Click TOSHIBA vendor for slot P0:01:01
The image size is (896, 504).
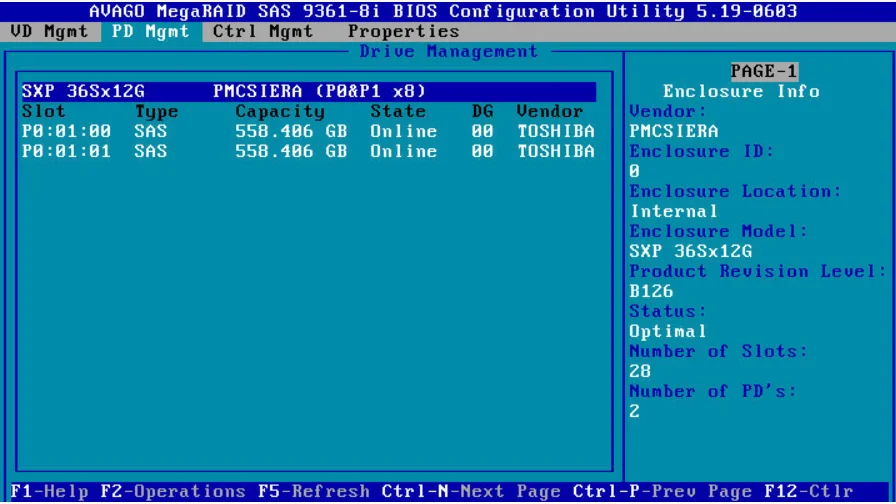(x=555, y=151)
